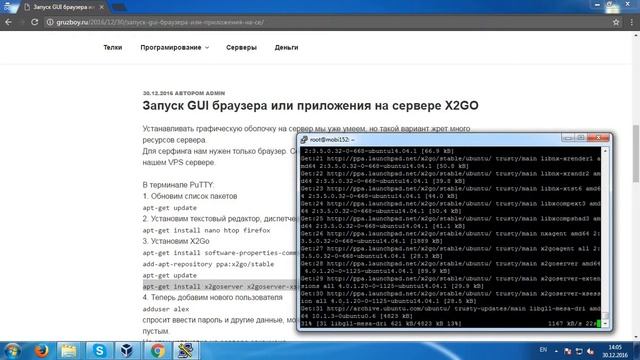Click the ADMIN author link
This screenshot has height=360, width=640.
pyautogui.click(x=215, y=93)
